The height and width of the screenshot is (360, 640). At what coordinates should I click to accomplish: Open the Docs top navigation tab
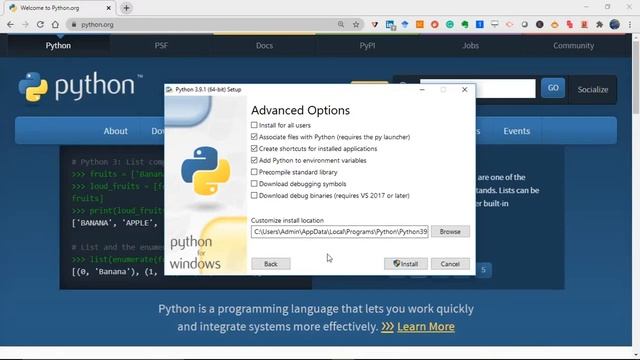coord(264,45)
